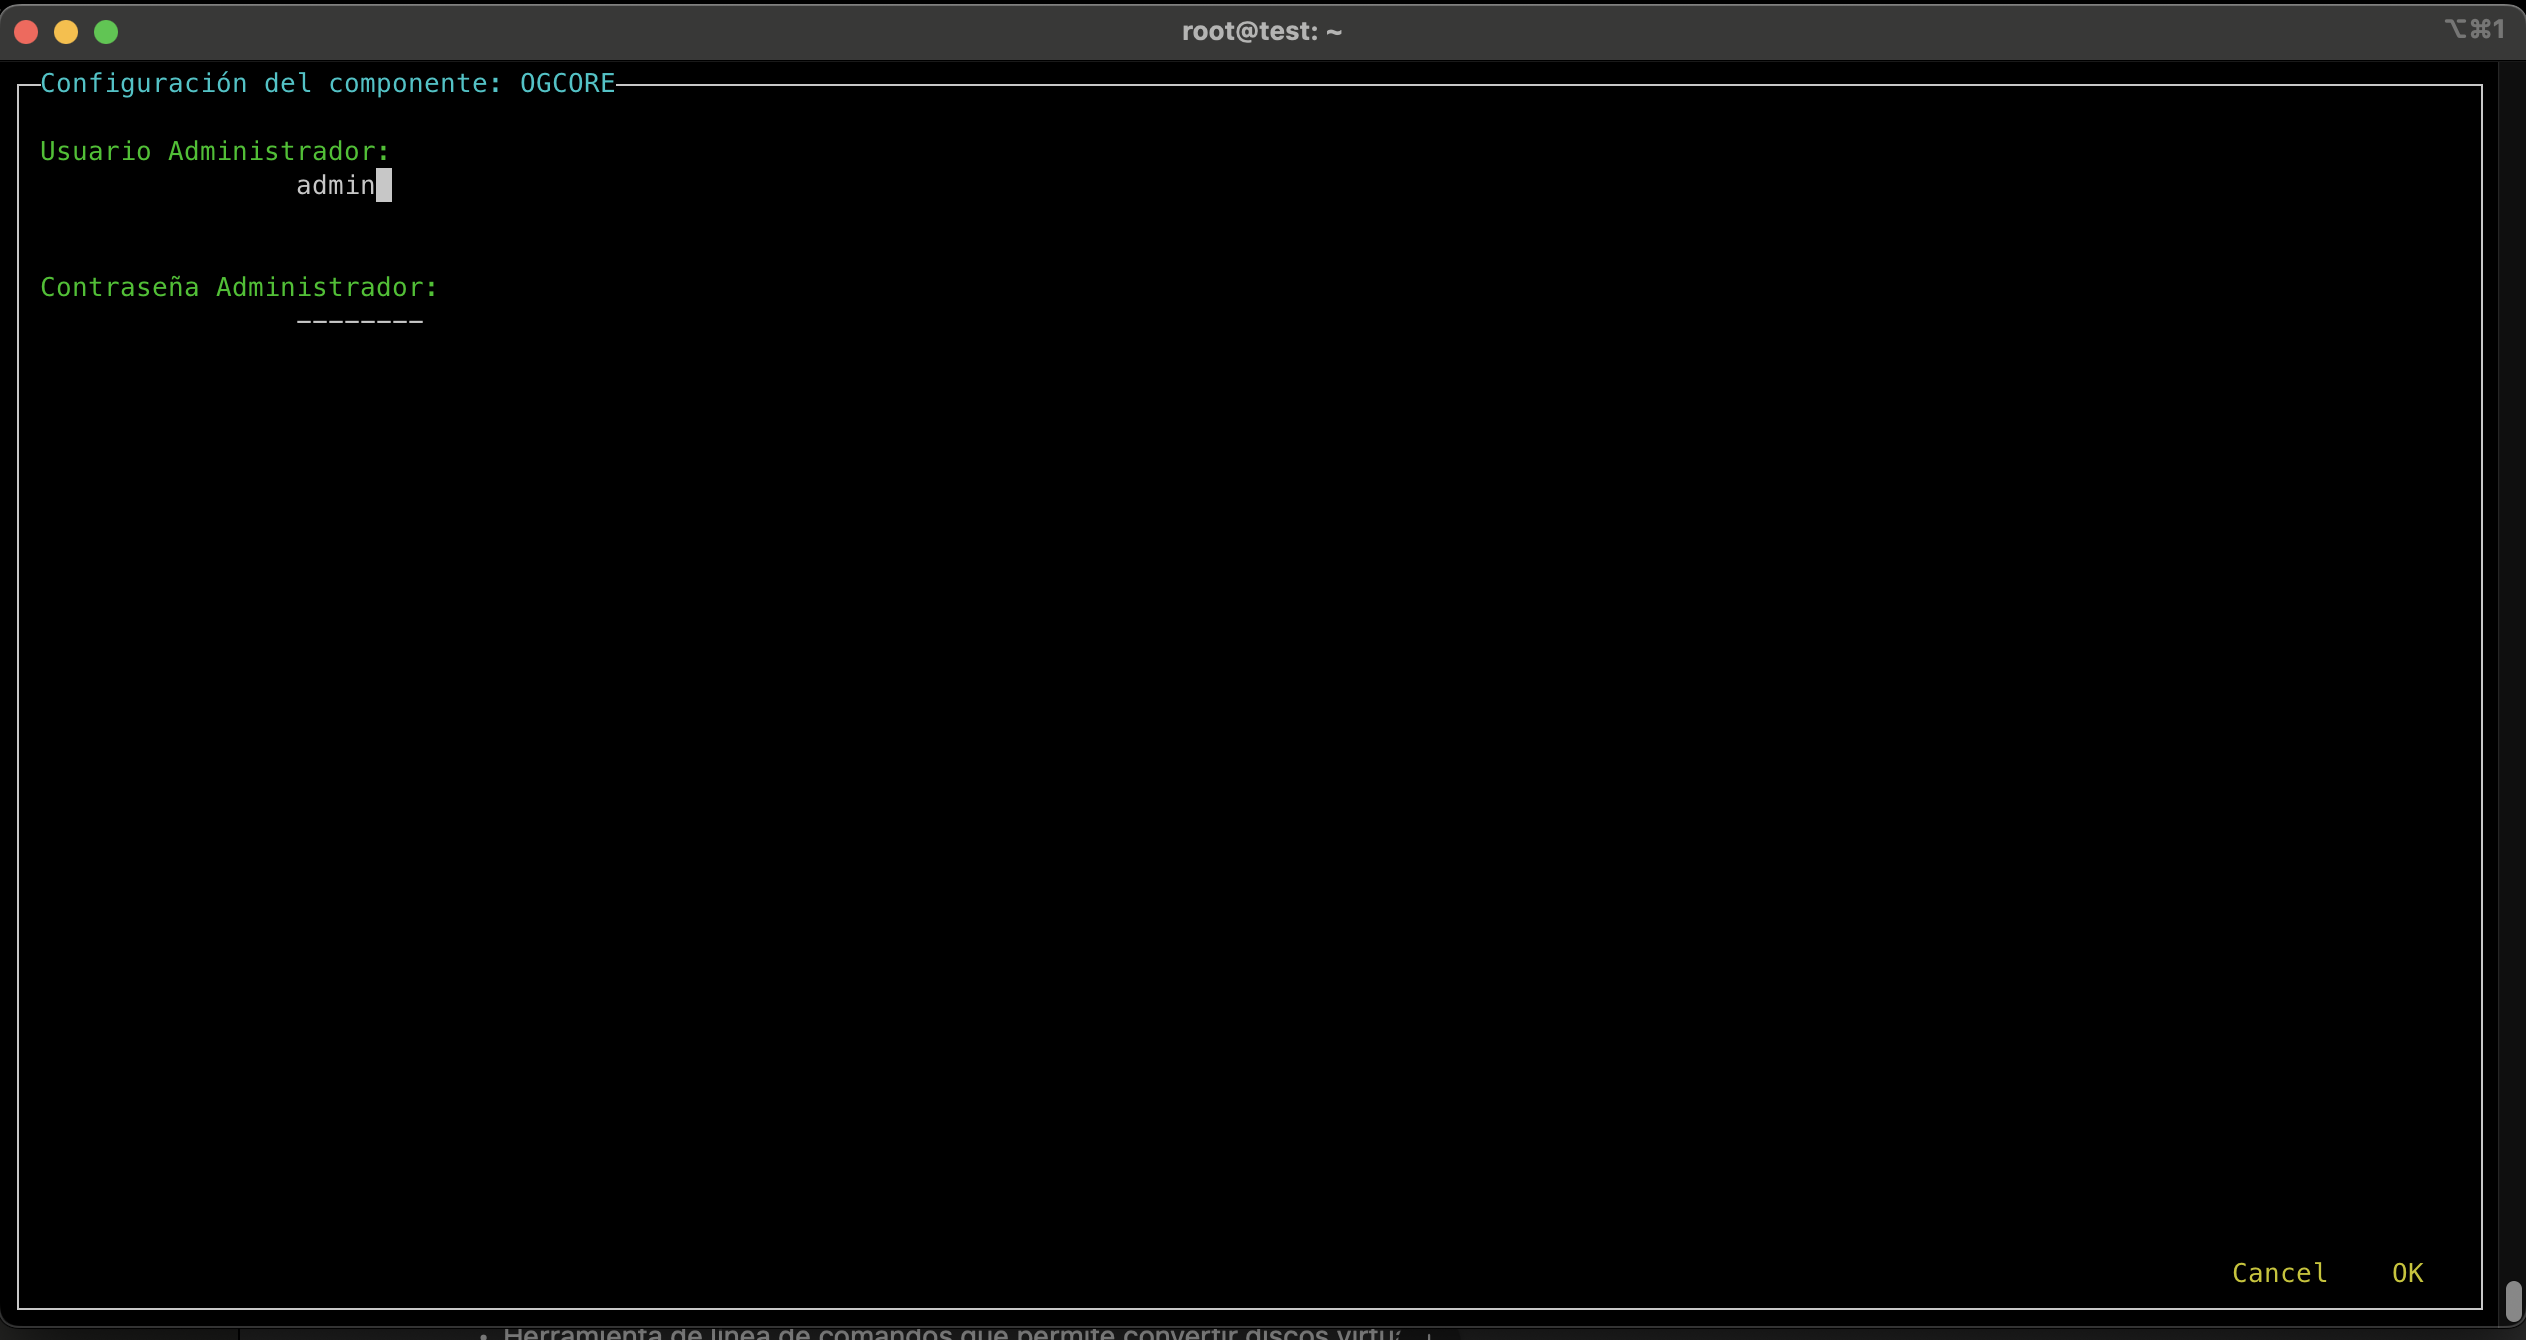This screenshot has width=2526, height=1340.
Task: Click the Usuario Administrador label
Action: coord(214,151)
